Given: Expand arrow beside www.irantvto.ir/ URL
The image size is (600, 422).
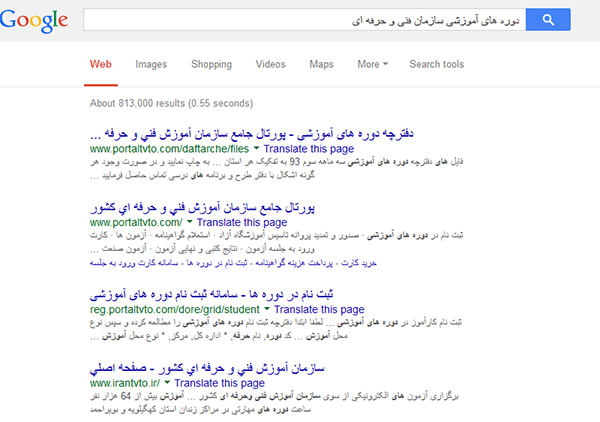Looking at the screenshot, I should pos(170,383).
